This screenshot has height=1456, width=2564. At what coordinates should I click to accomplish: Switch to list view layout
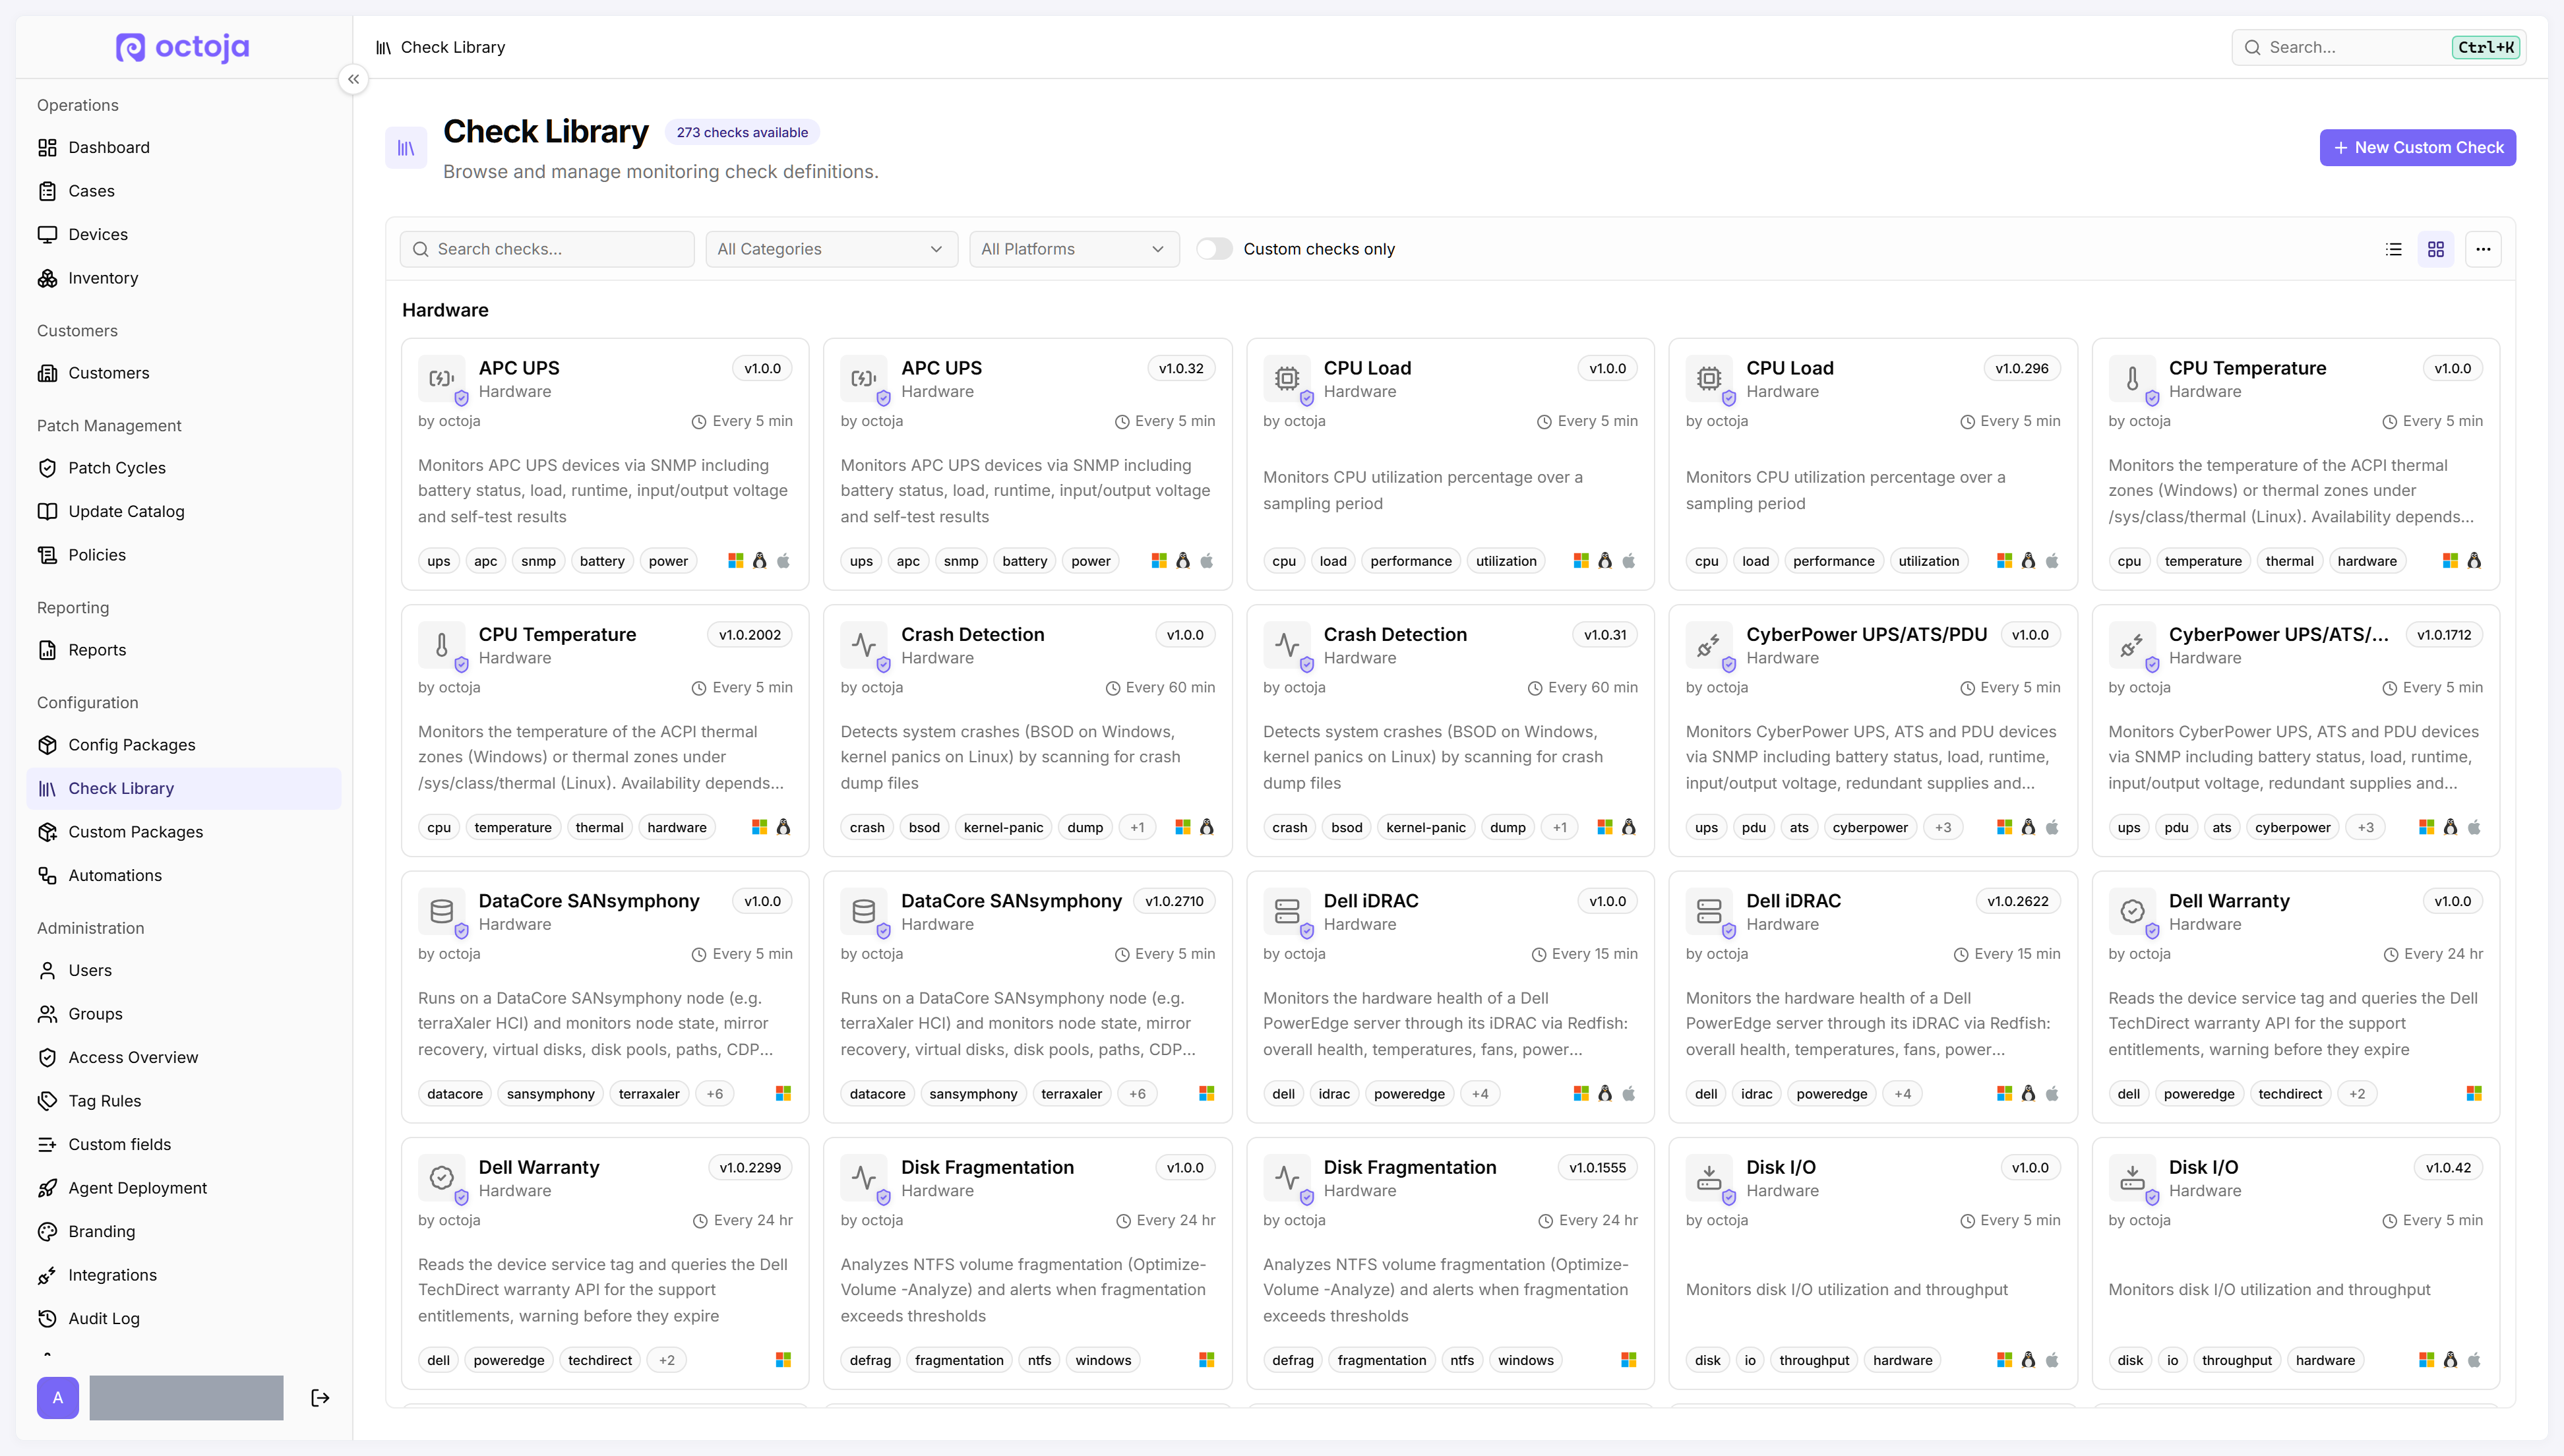coord(2393,249)
